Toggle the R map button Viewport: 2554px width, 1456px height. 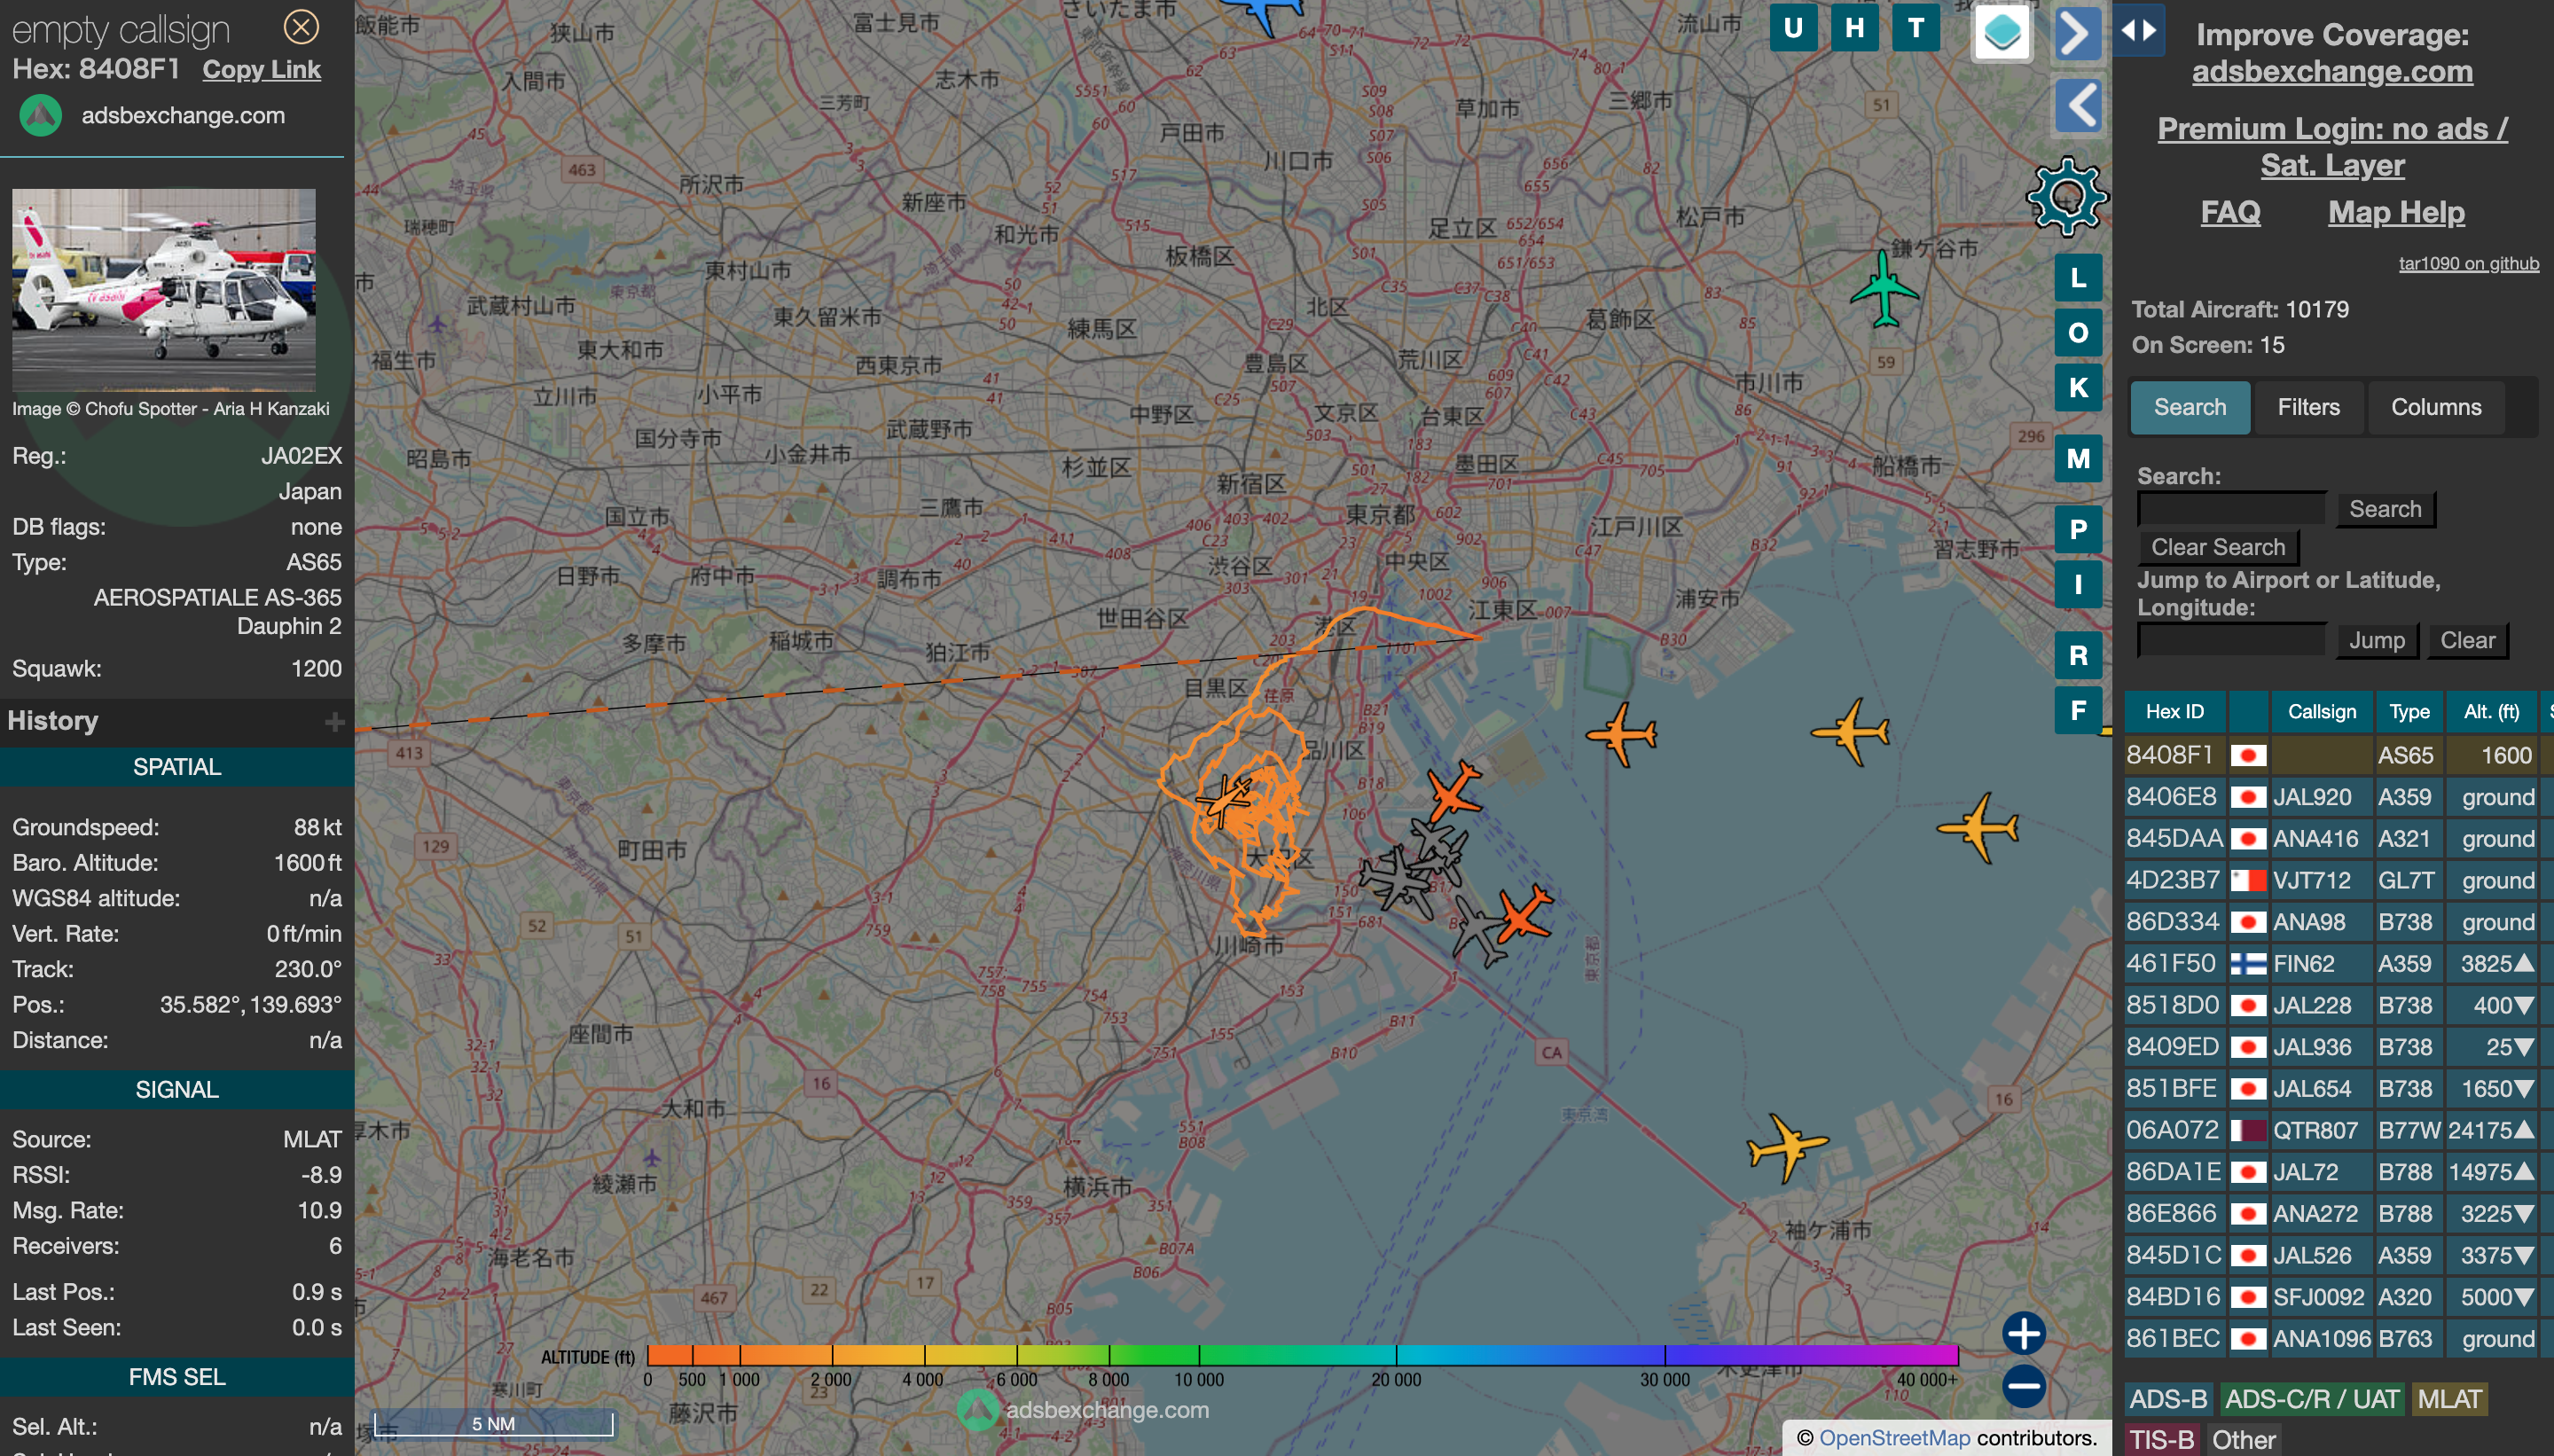coord(2078,655)
